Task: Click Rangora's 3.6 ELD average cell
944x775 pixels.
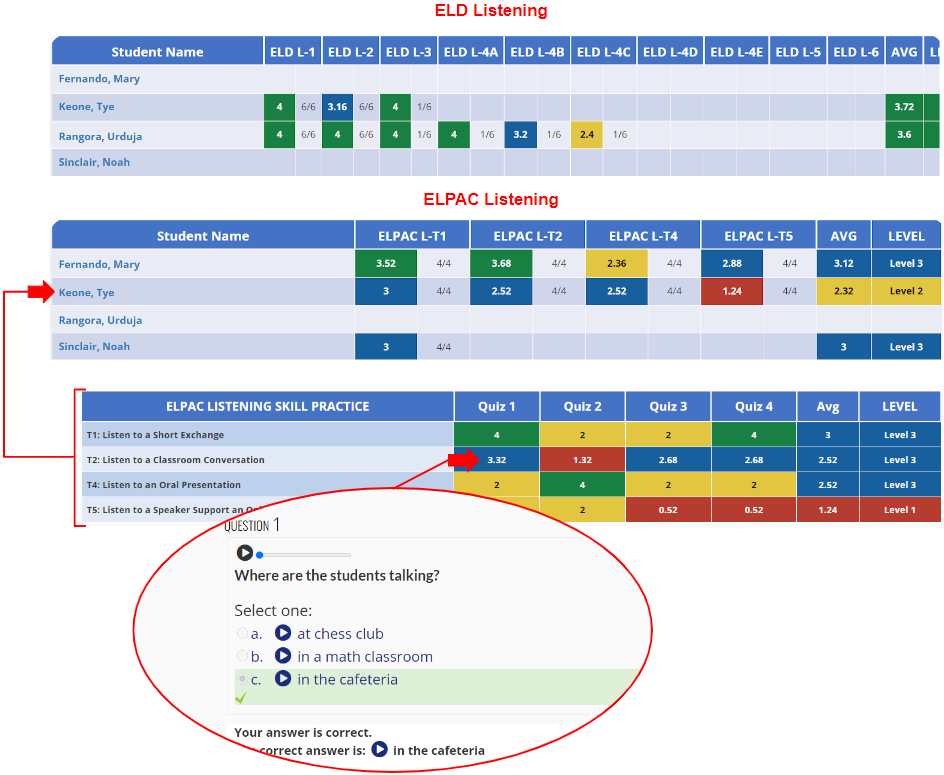Action: click(x=904, y=134)
